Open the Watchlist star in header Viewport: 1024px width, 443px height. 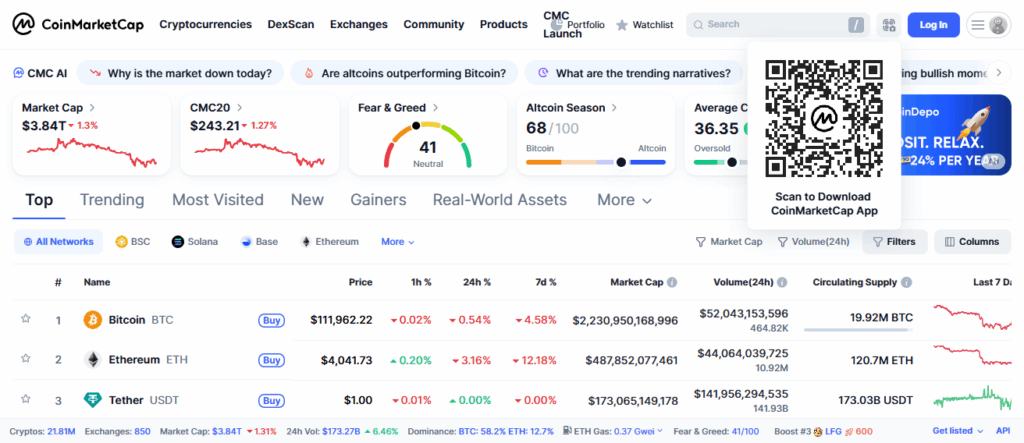622,25
